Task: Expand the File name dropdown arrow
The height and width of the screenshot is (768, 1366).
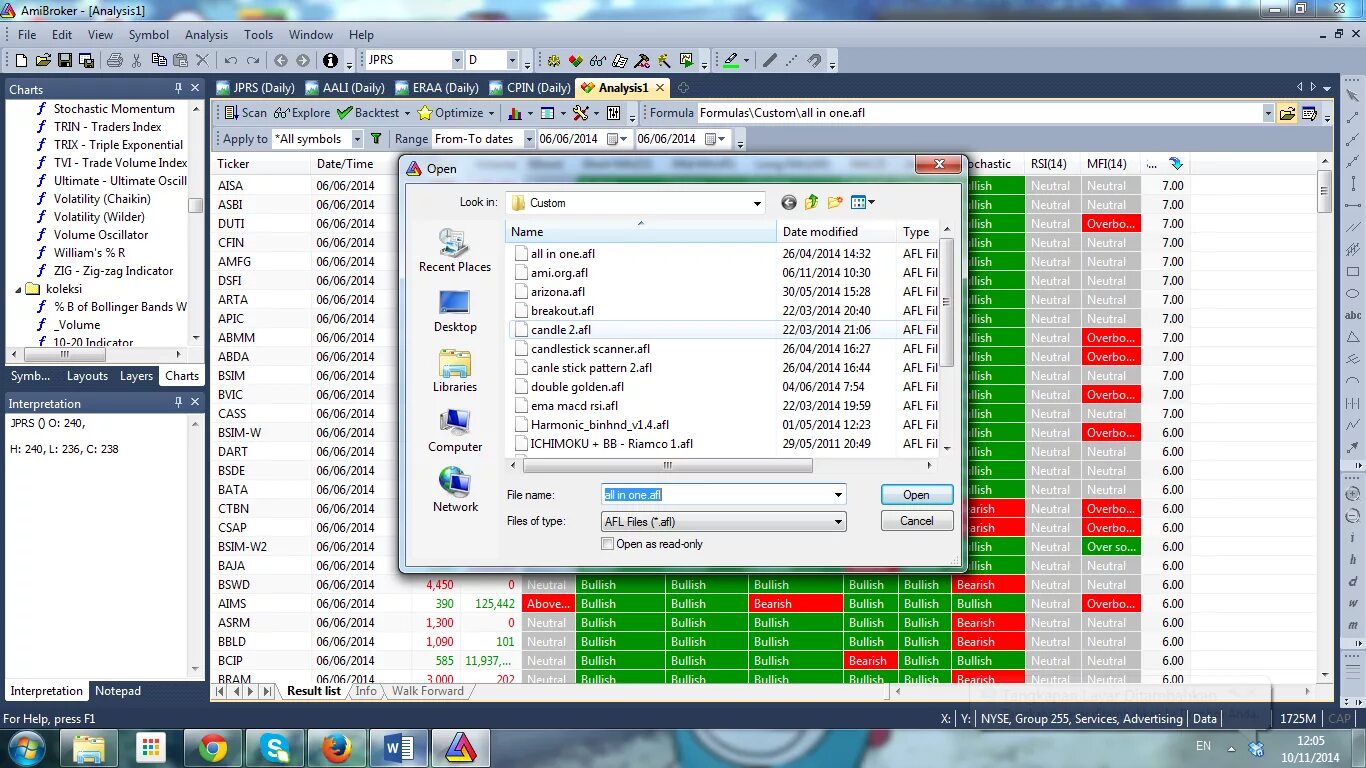Action: click(838, 495)
